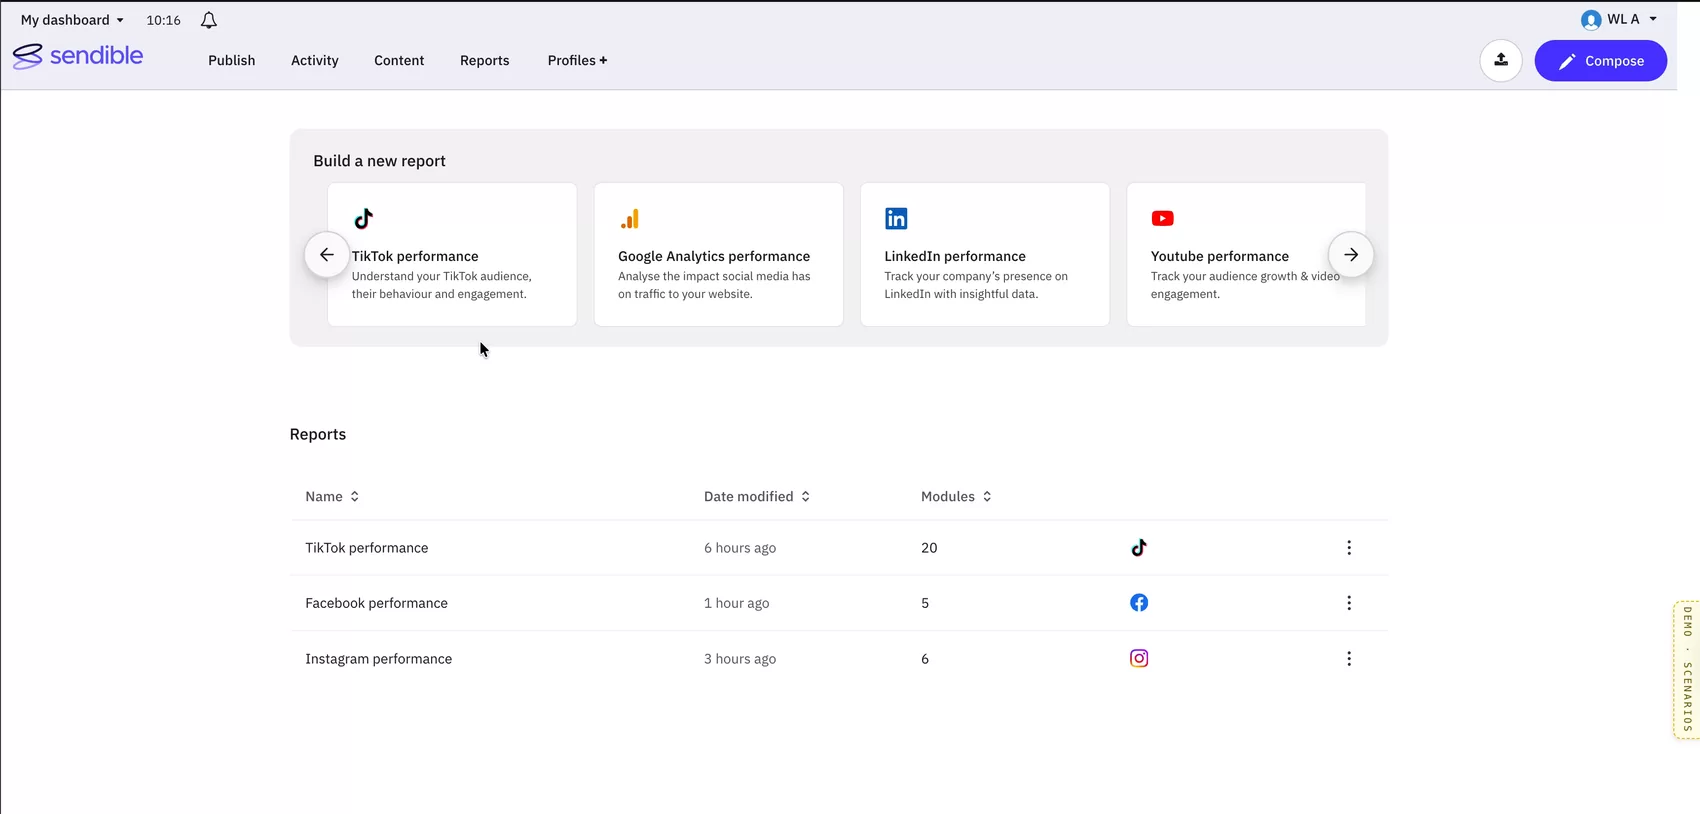Image resolution: width=1700 pixels, height=814 pixels.
Task: Open the Facebook performance report
Action: [x=377, y=603]
